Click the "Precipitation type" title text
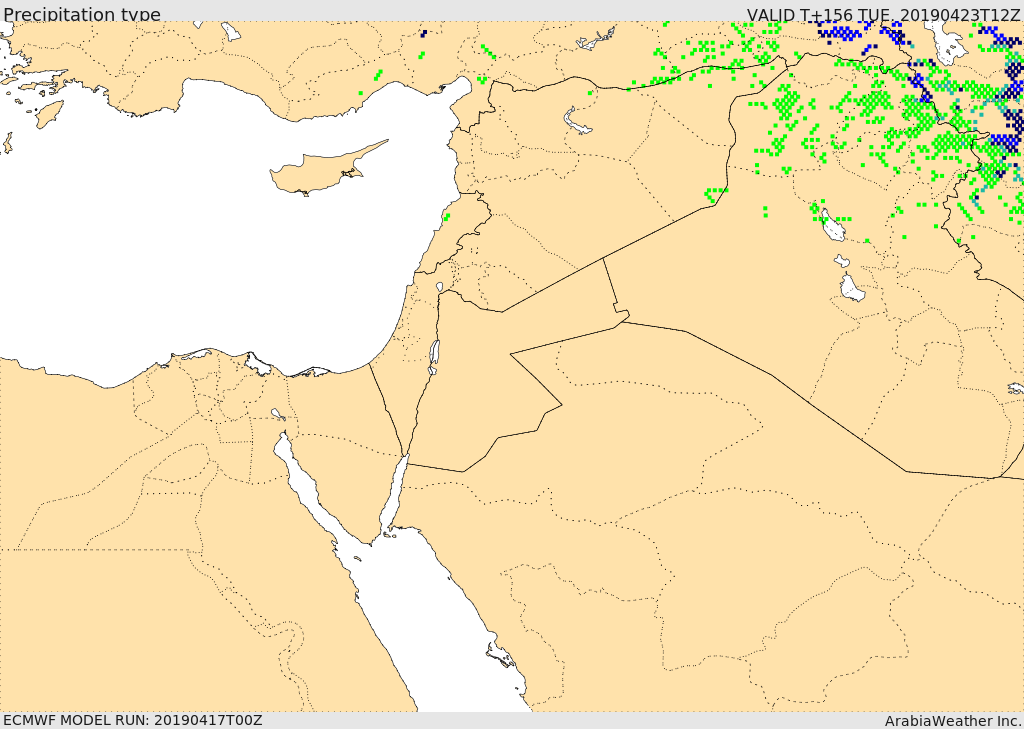This screenshot has height=729, width=1024. pyautogui.click(x=82, y=14)
